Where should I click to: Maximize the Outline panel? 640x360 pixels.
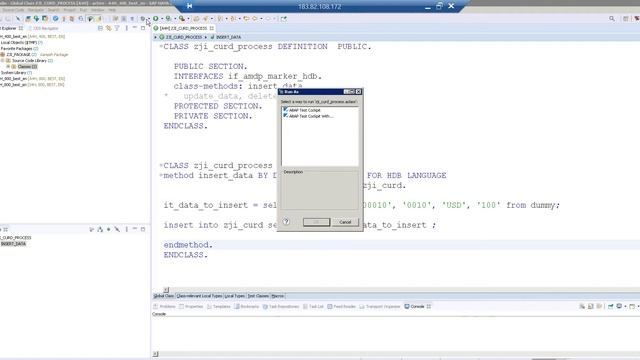[x=143, y=229]
